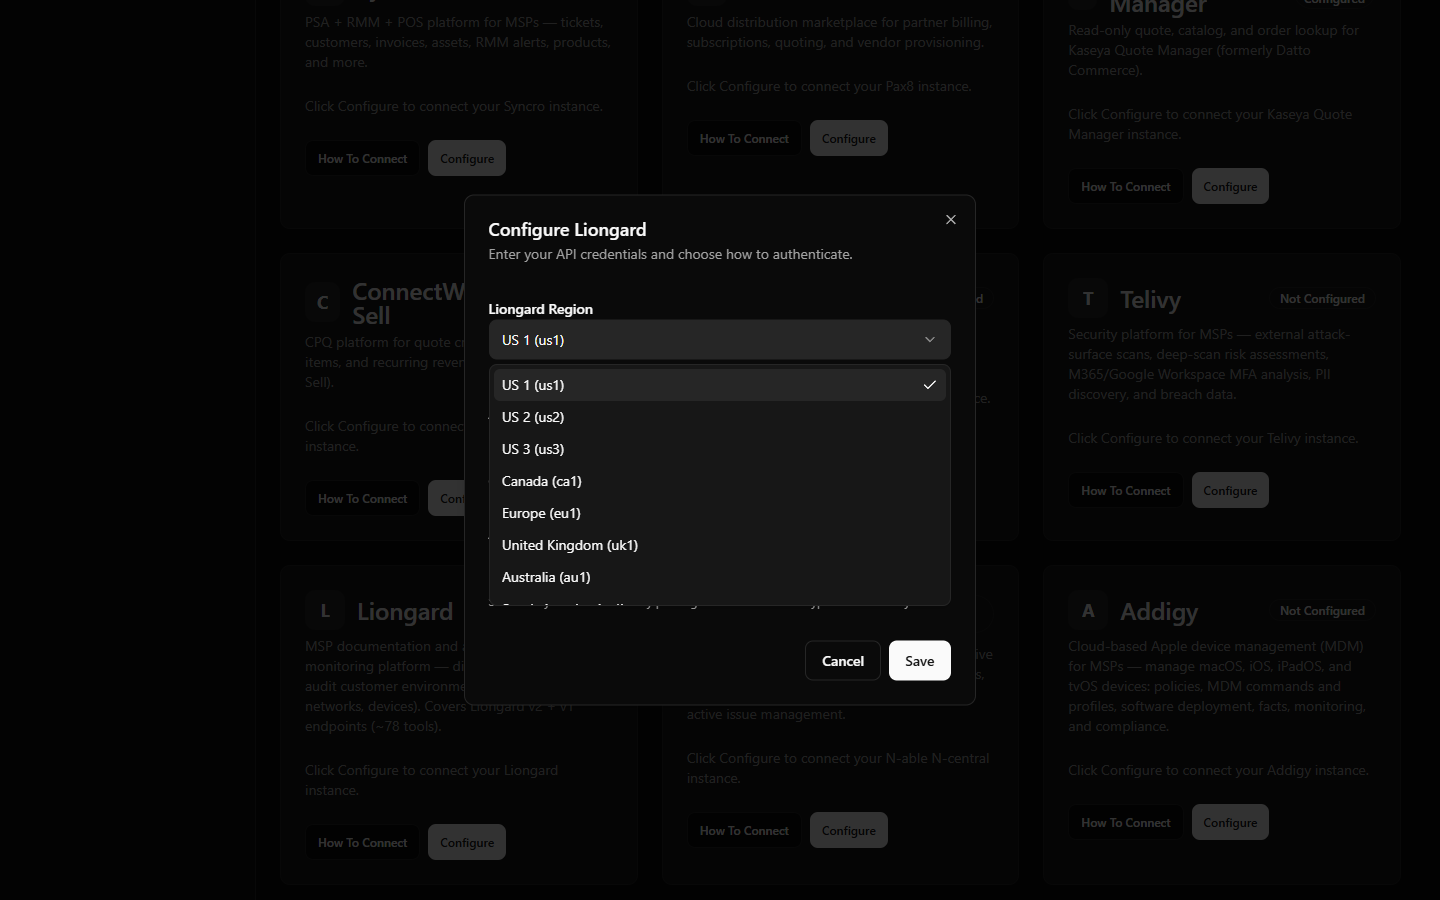Click the Configure Liongard dialog heading

click(567, 230)
